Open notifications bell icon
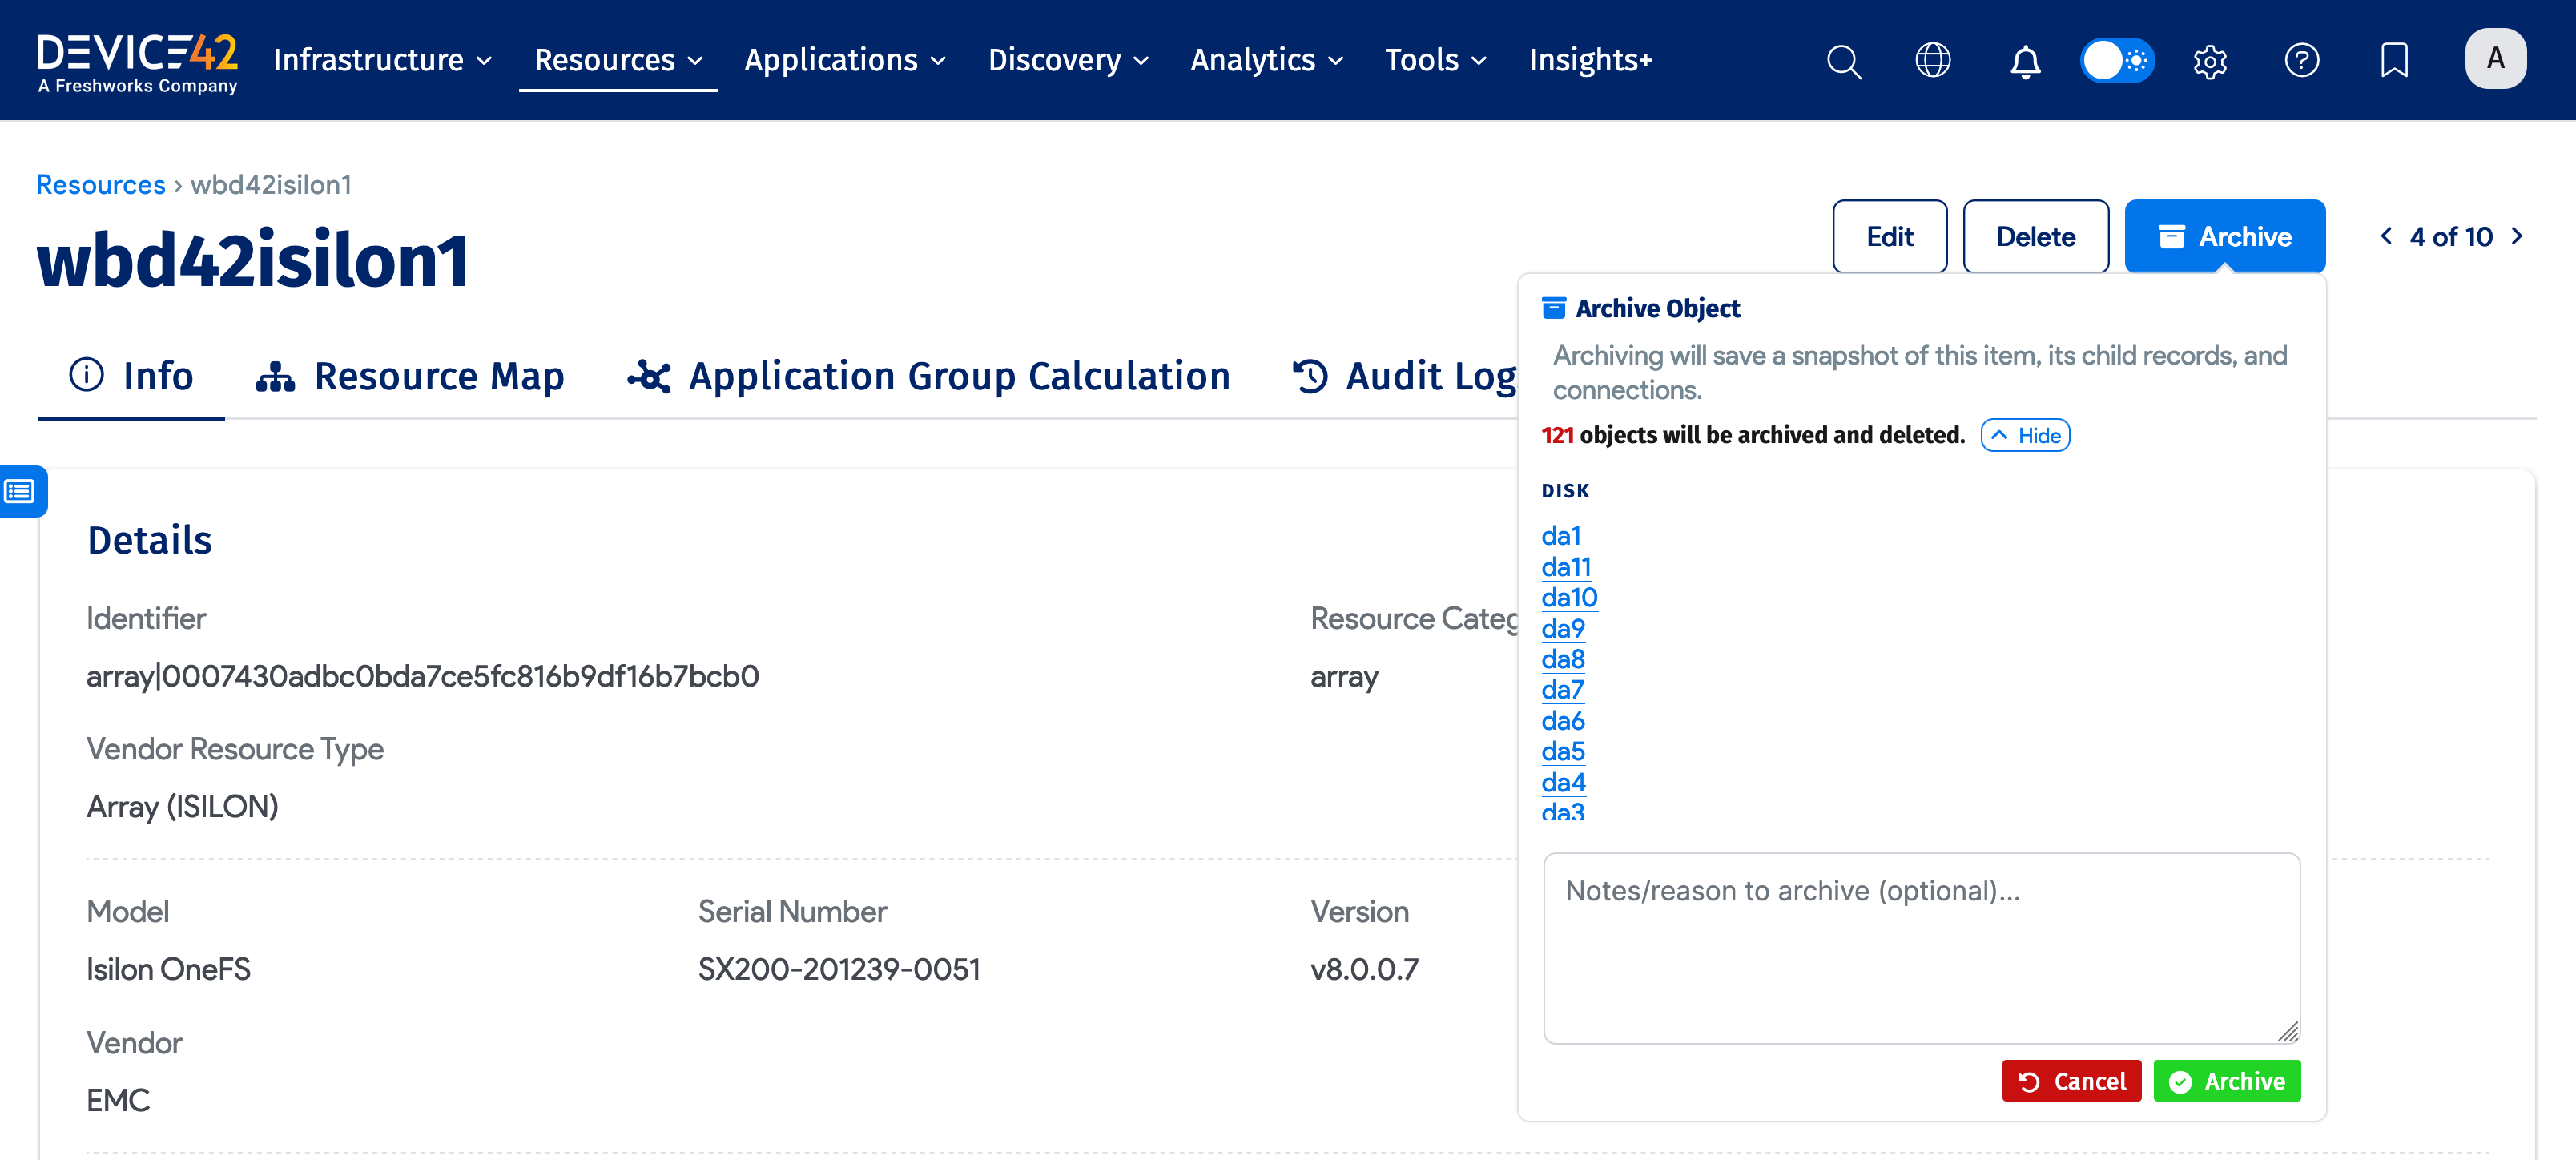 [x=2025, y=60]
